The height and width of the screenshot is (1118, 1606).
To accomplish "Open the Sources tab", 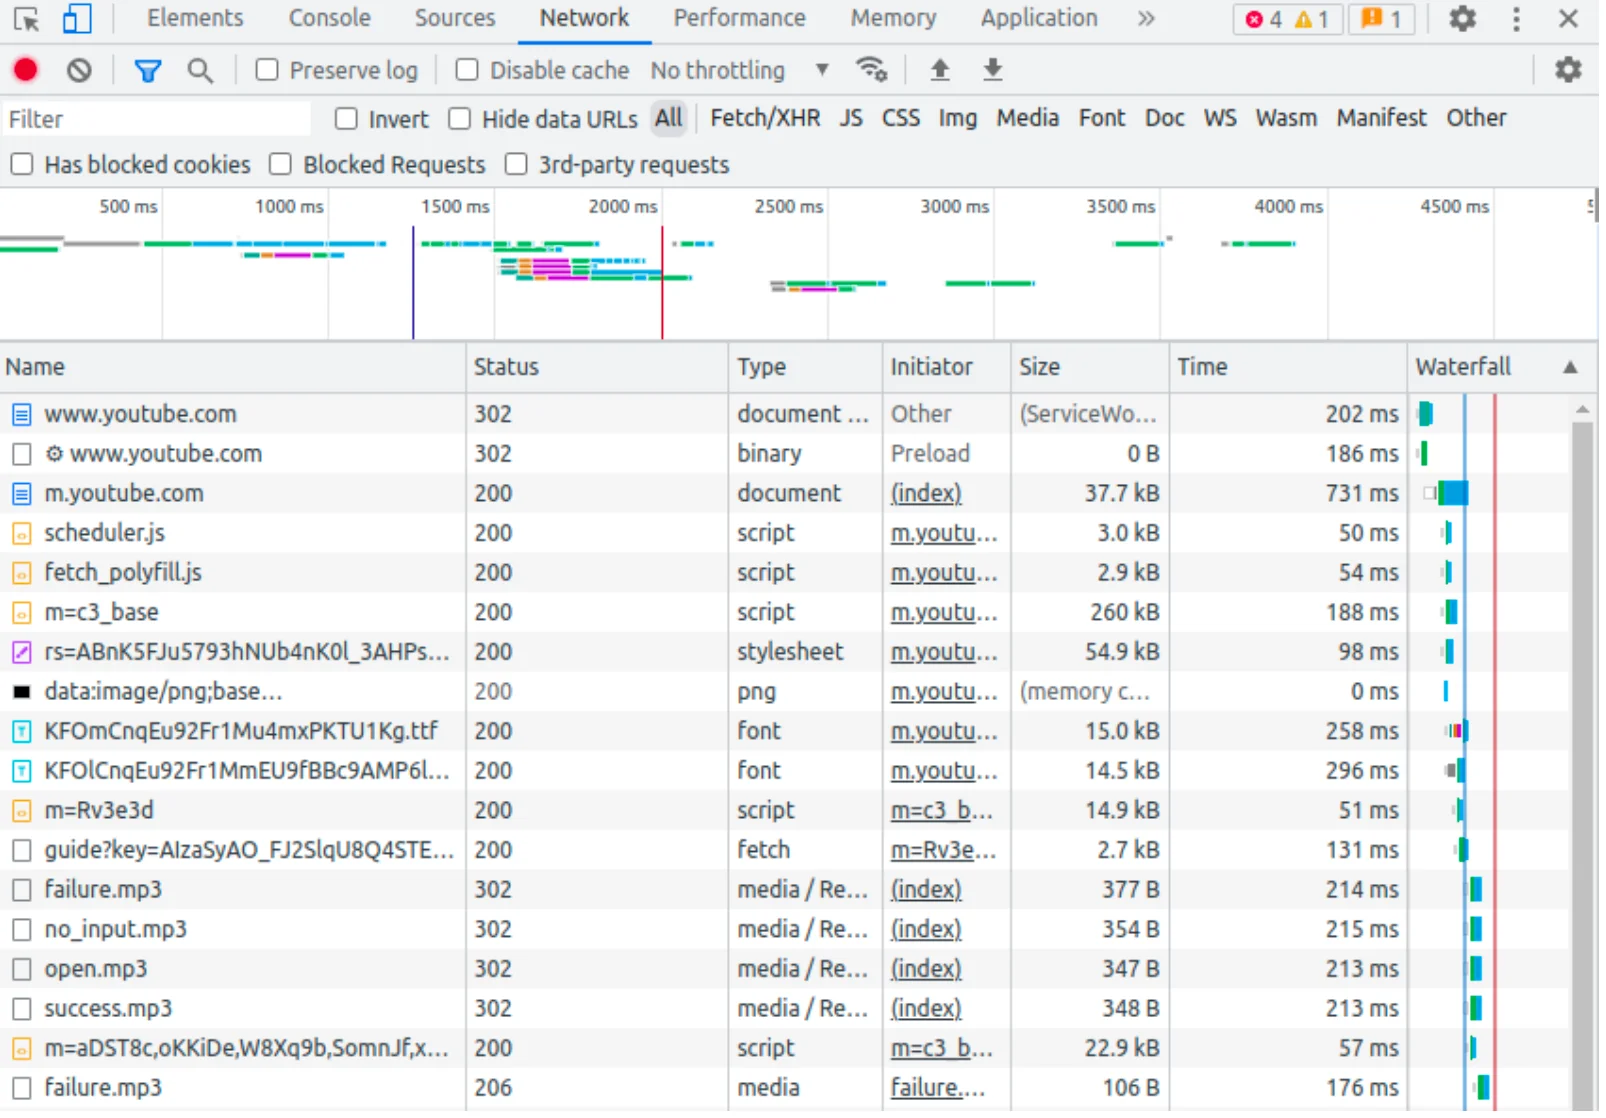I will [x=455, y=18].
